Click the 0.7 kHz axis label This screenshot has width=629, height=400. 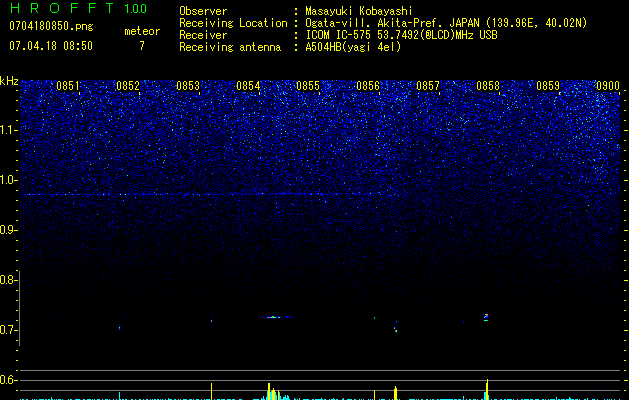[x=8, y=330]
